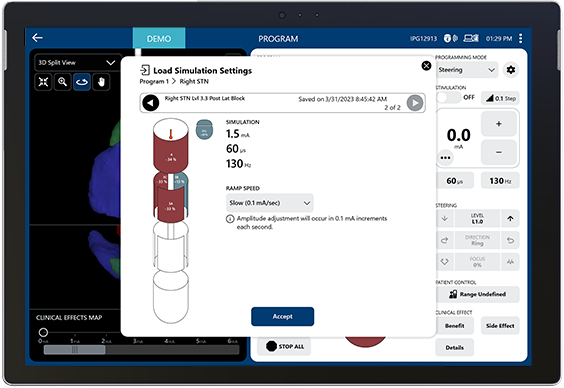The height and width of the screenshot is (388, 564).
Task: Increase amplitude with plus button
Action: pyautogui.click(x=499, y=124)
